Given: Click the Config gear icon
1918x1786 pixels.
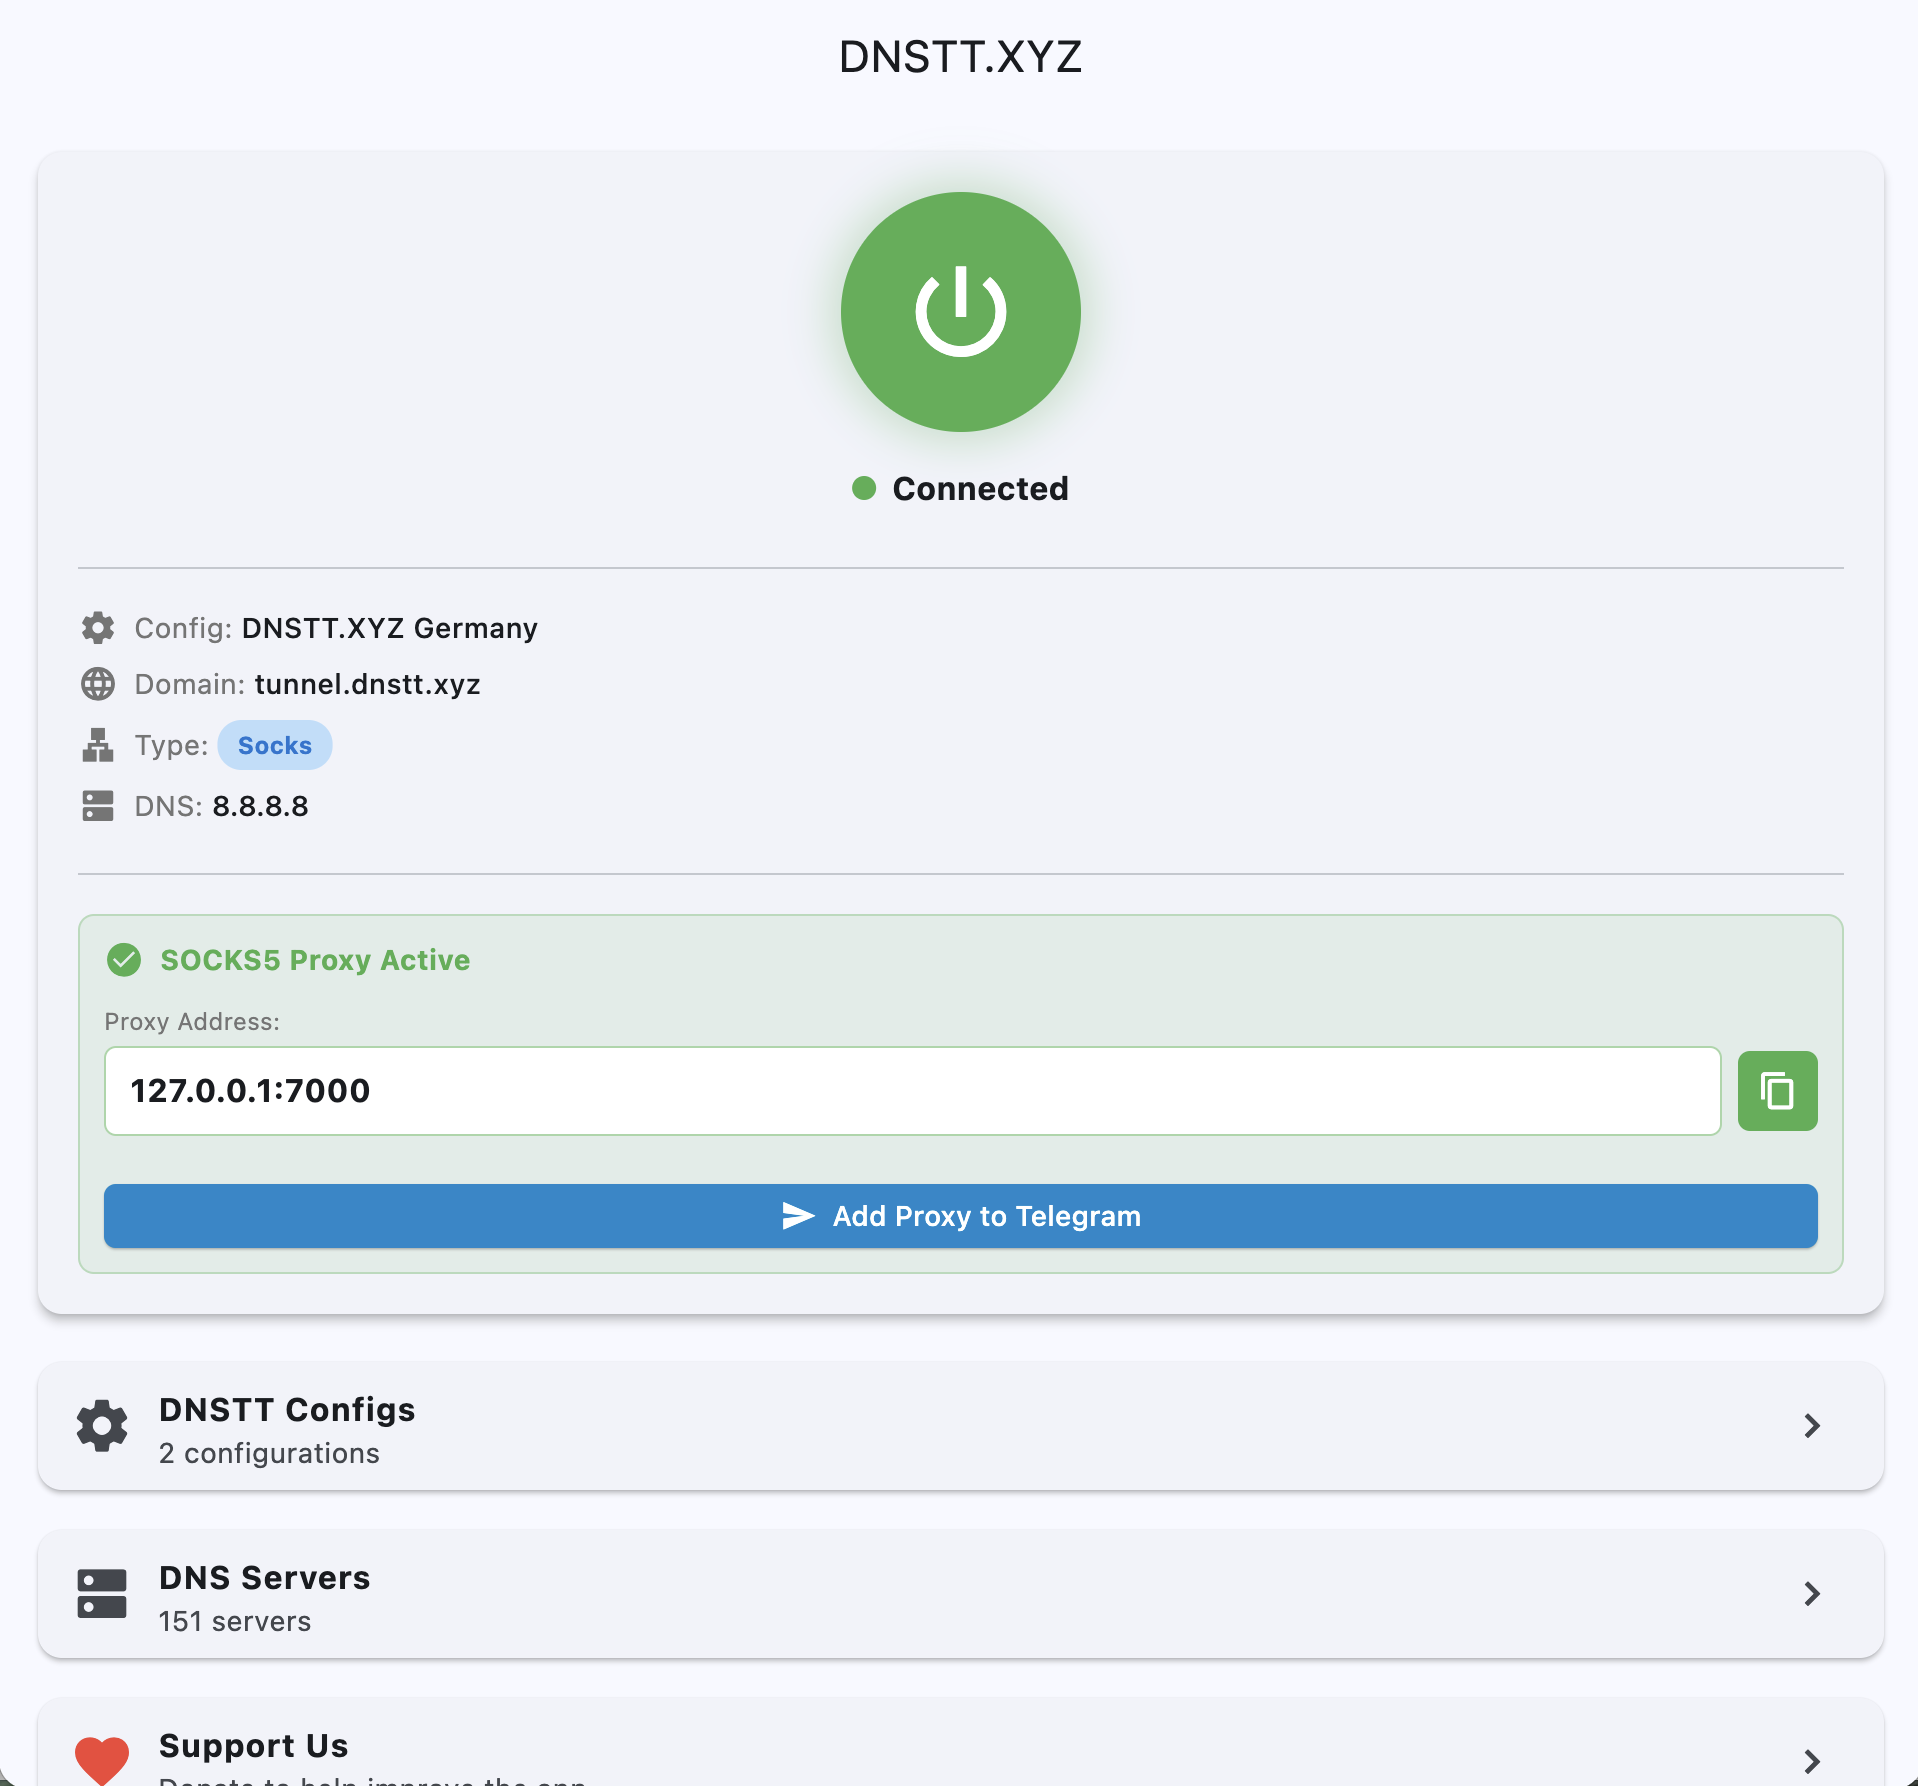Looking at the screenshot, I should [x=98, y=628].
